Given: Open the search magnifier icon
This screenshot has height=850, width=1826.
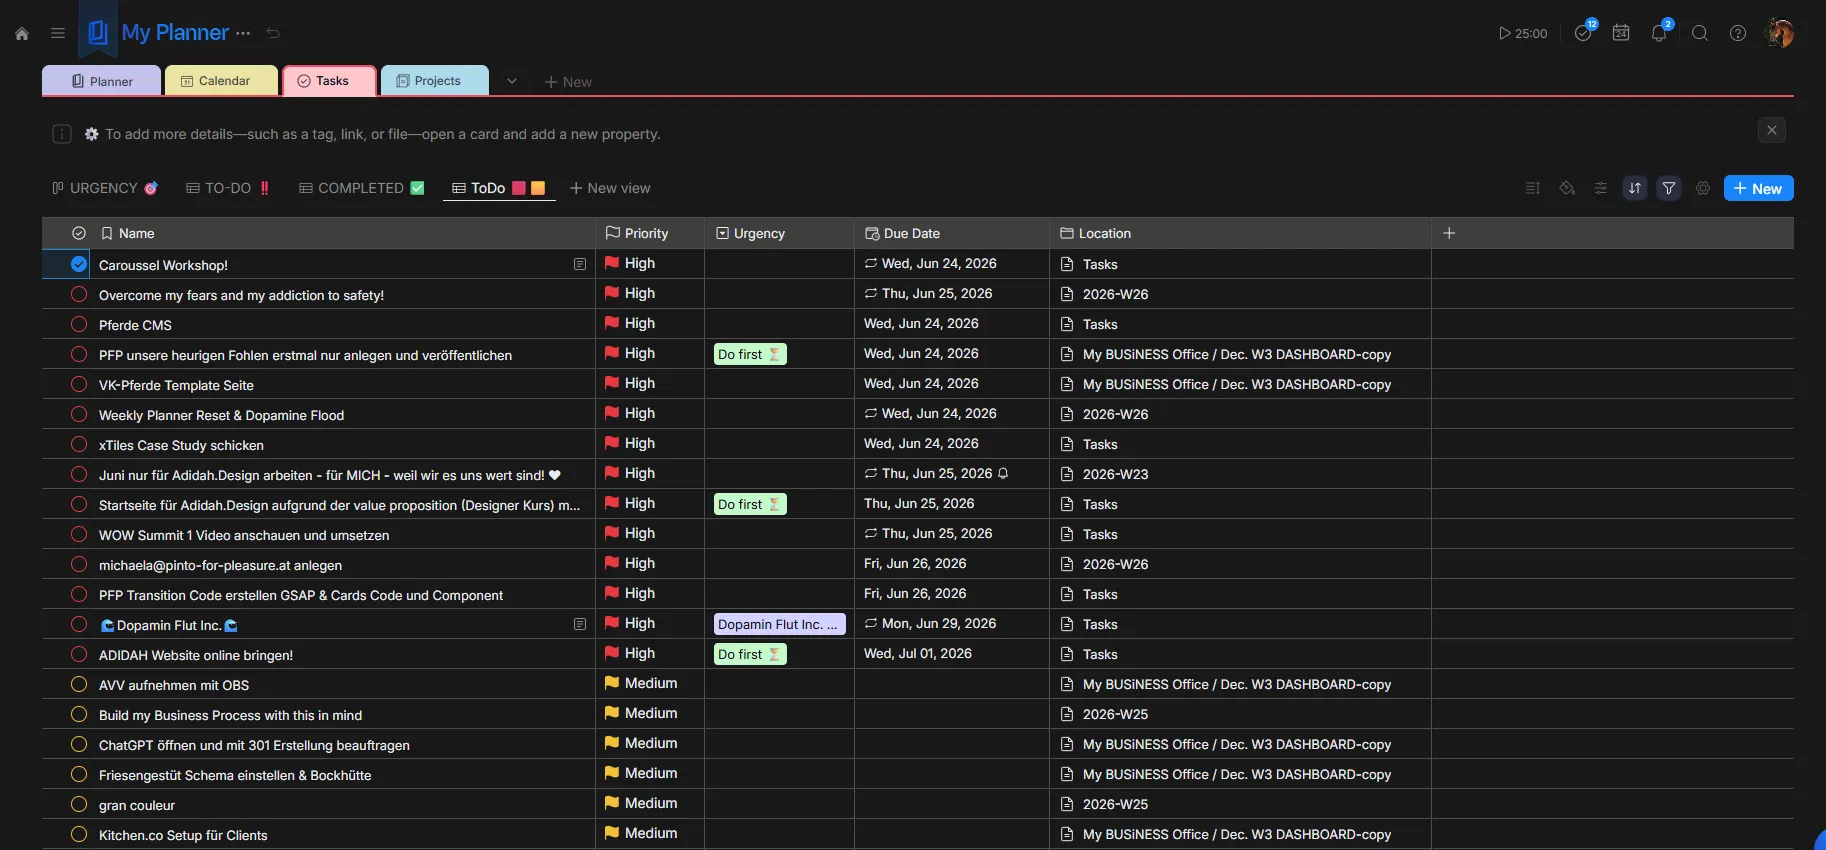Looking at the screenshot, I should coord(1699,33).
